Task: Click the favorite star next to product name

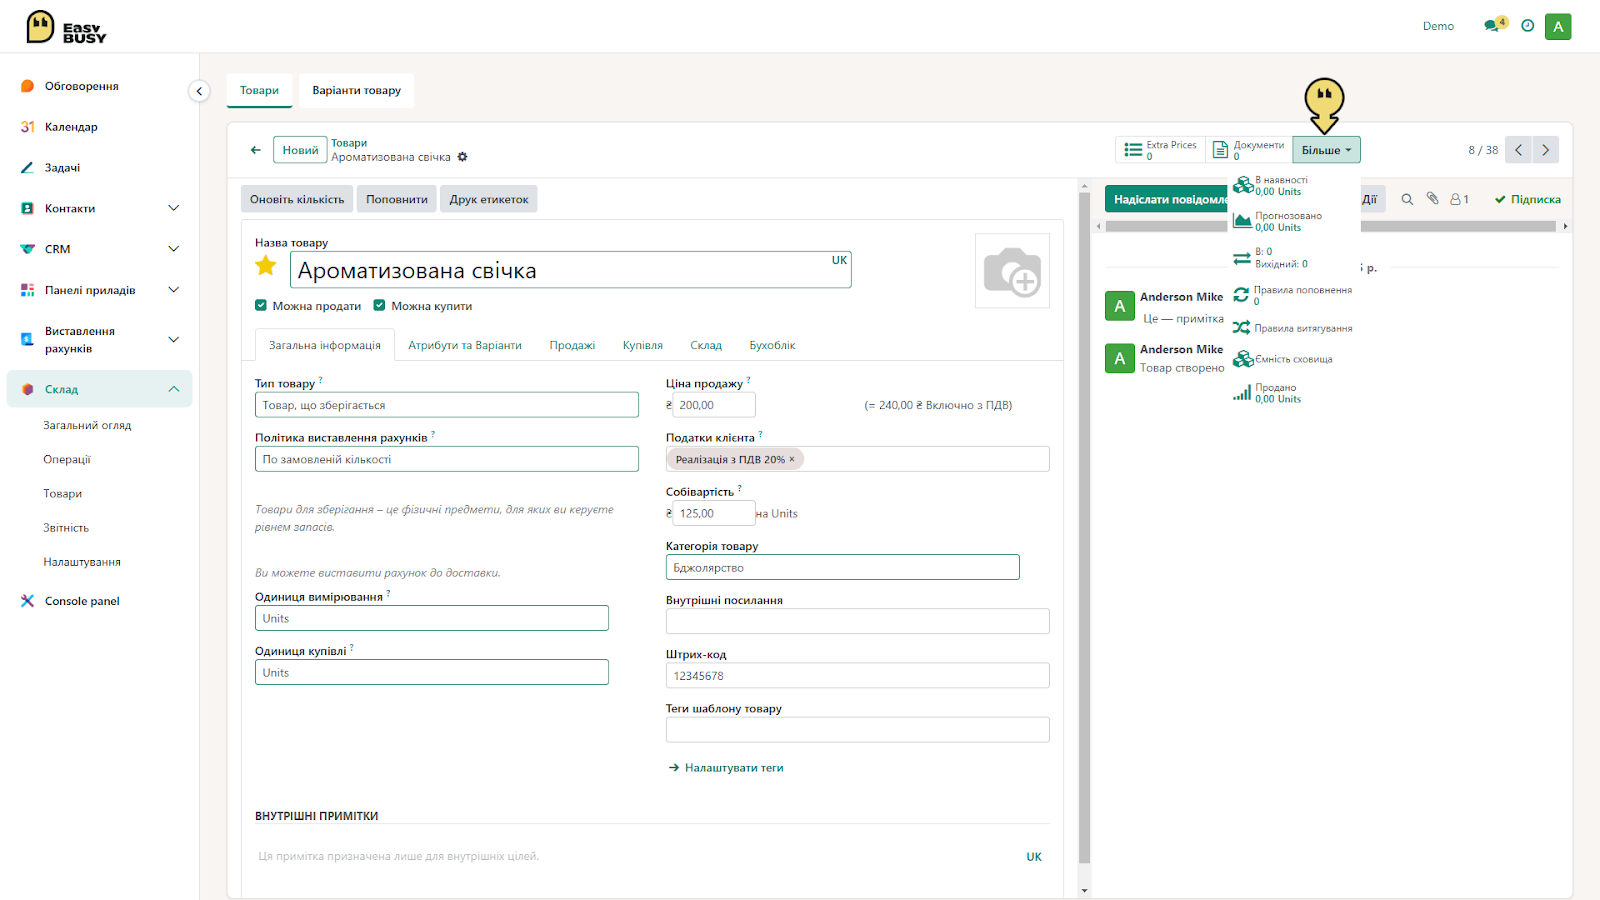Action: click(266, 266)
